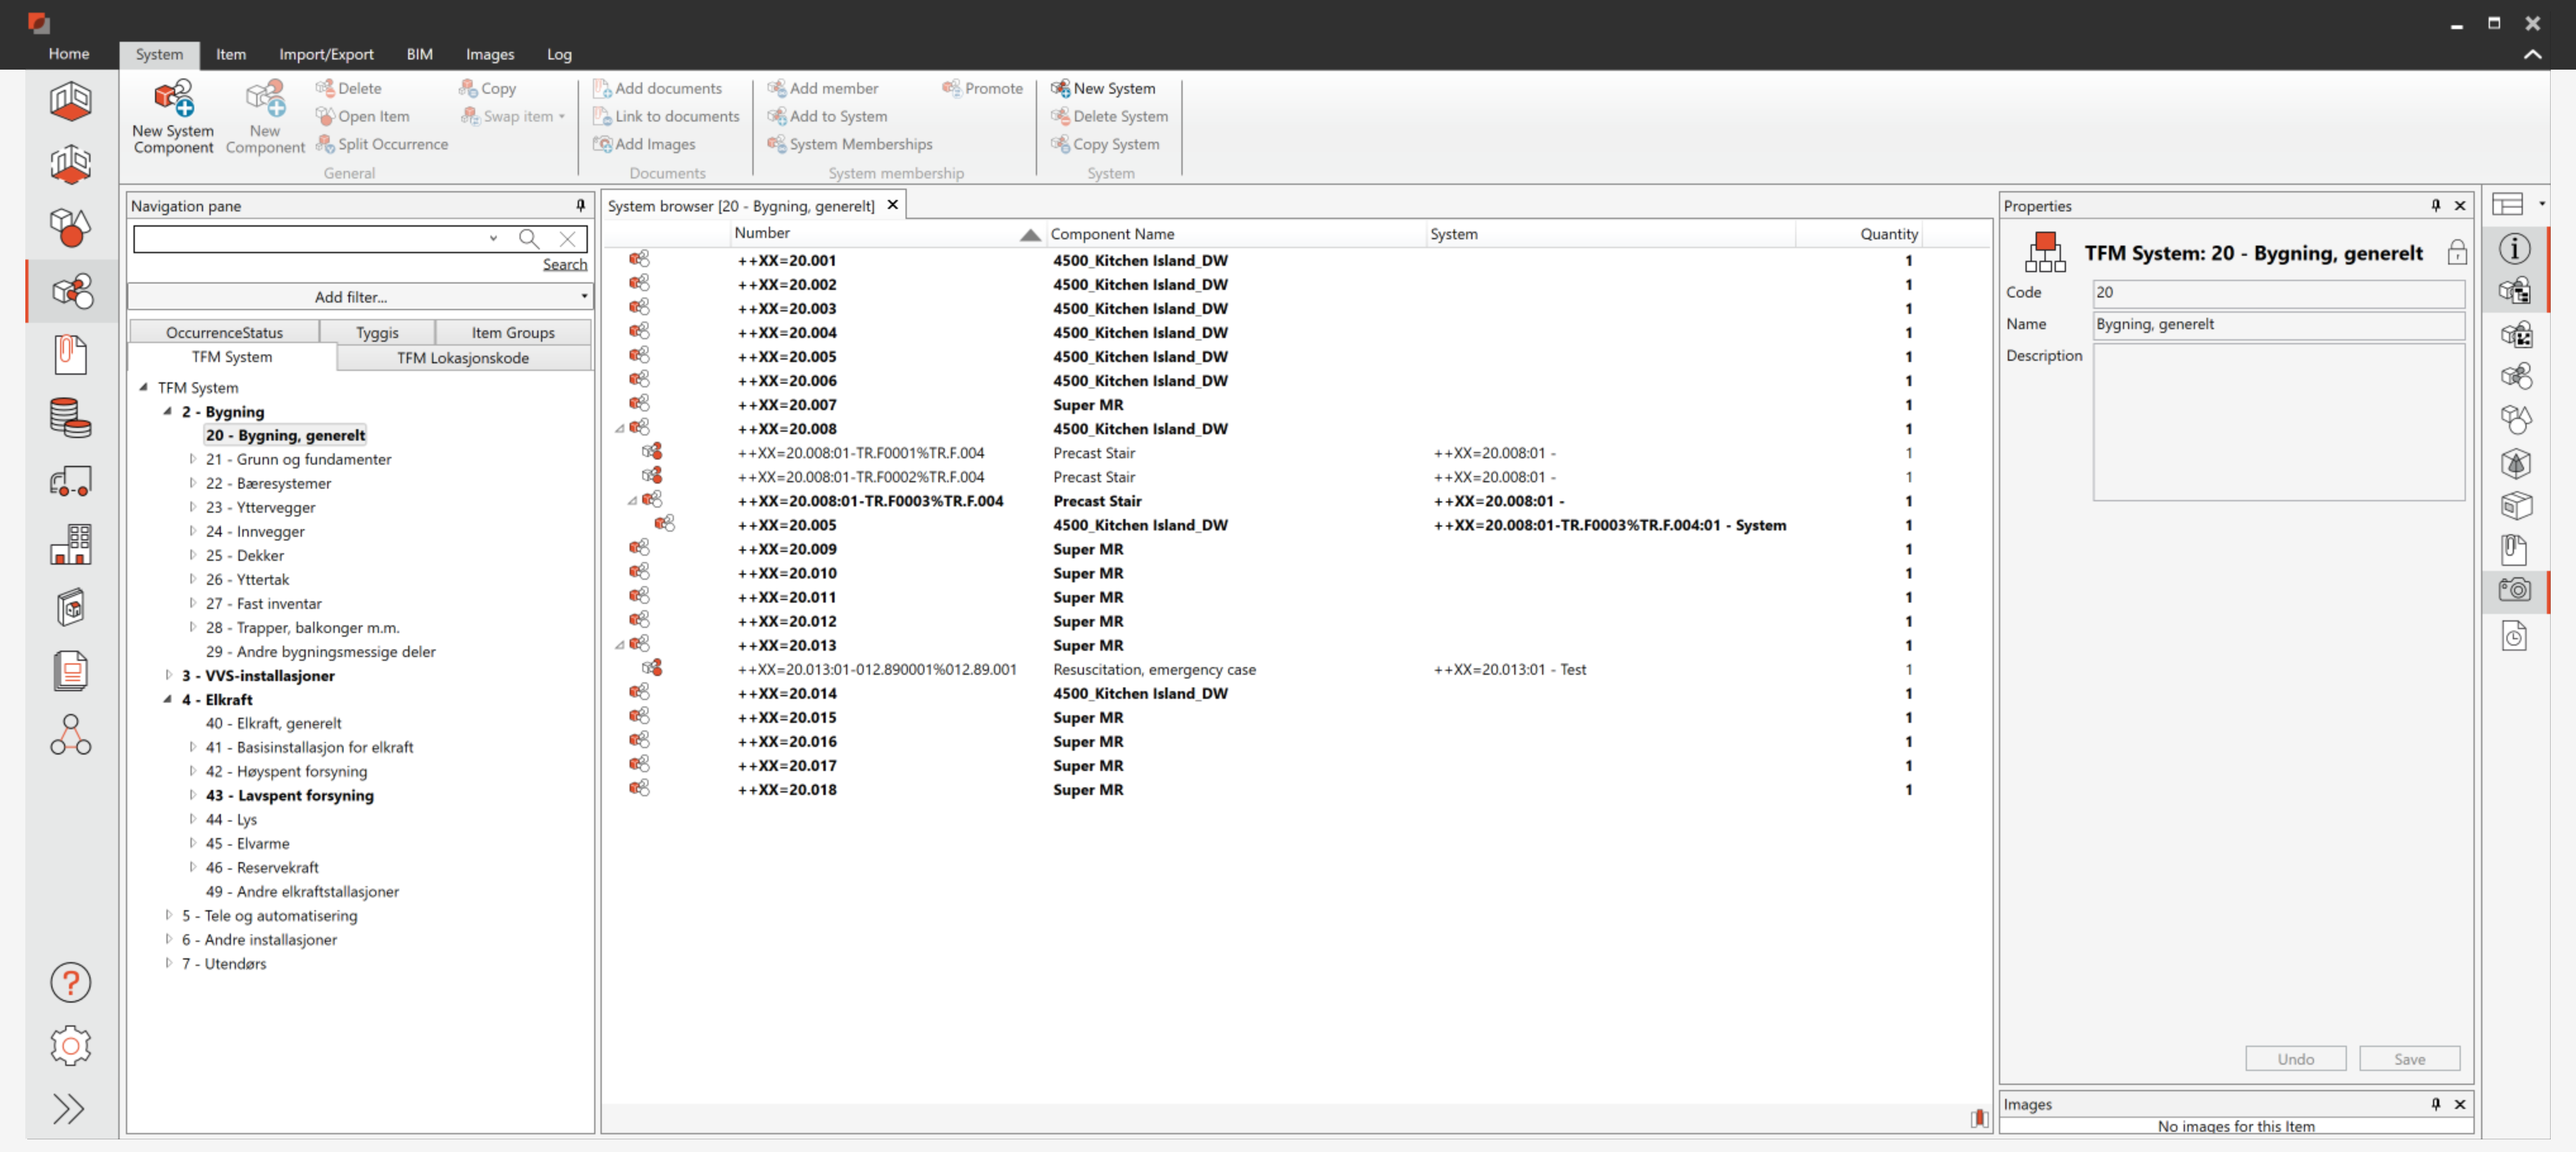Pin the Navigation pane
This screenshot has height=1152, width=2576.
[x=580, y=205]
